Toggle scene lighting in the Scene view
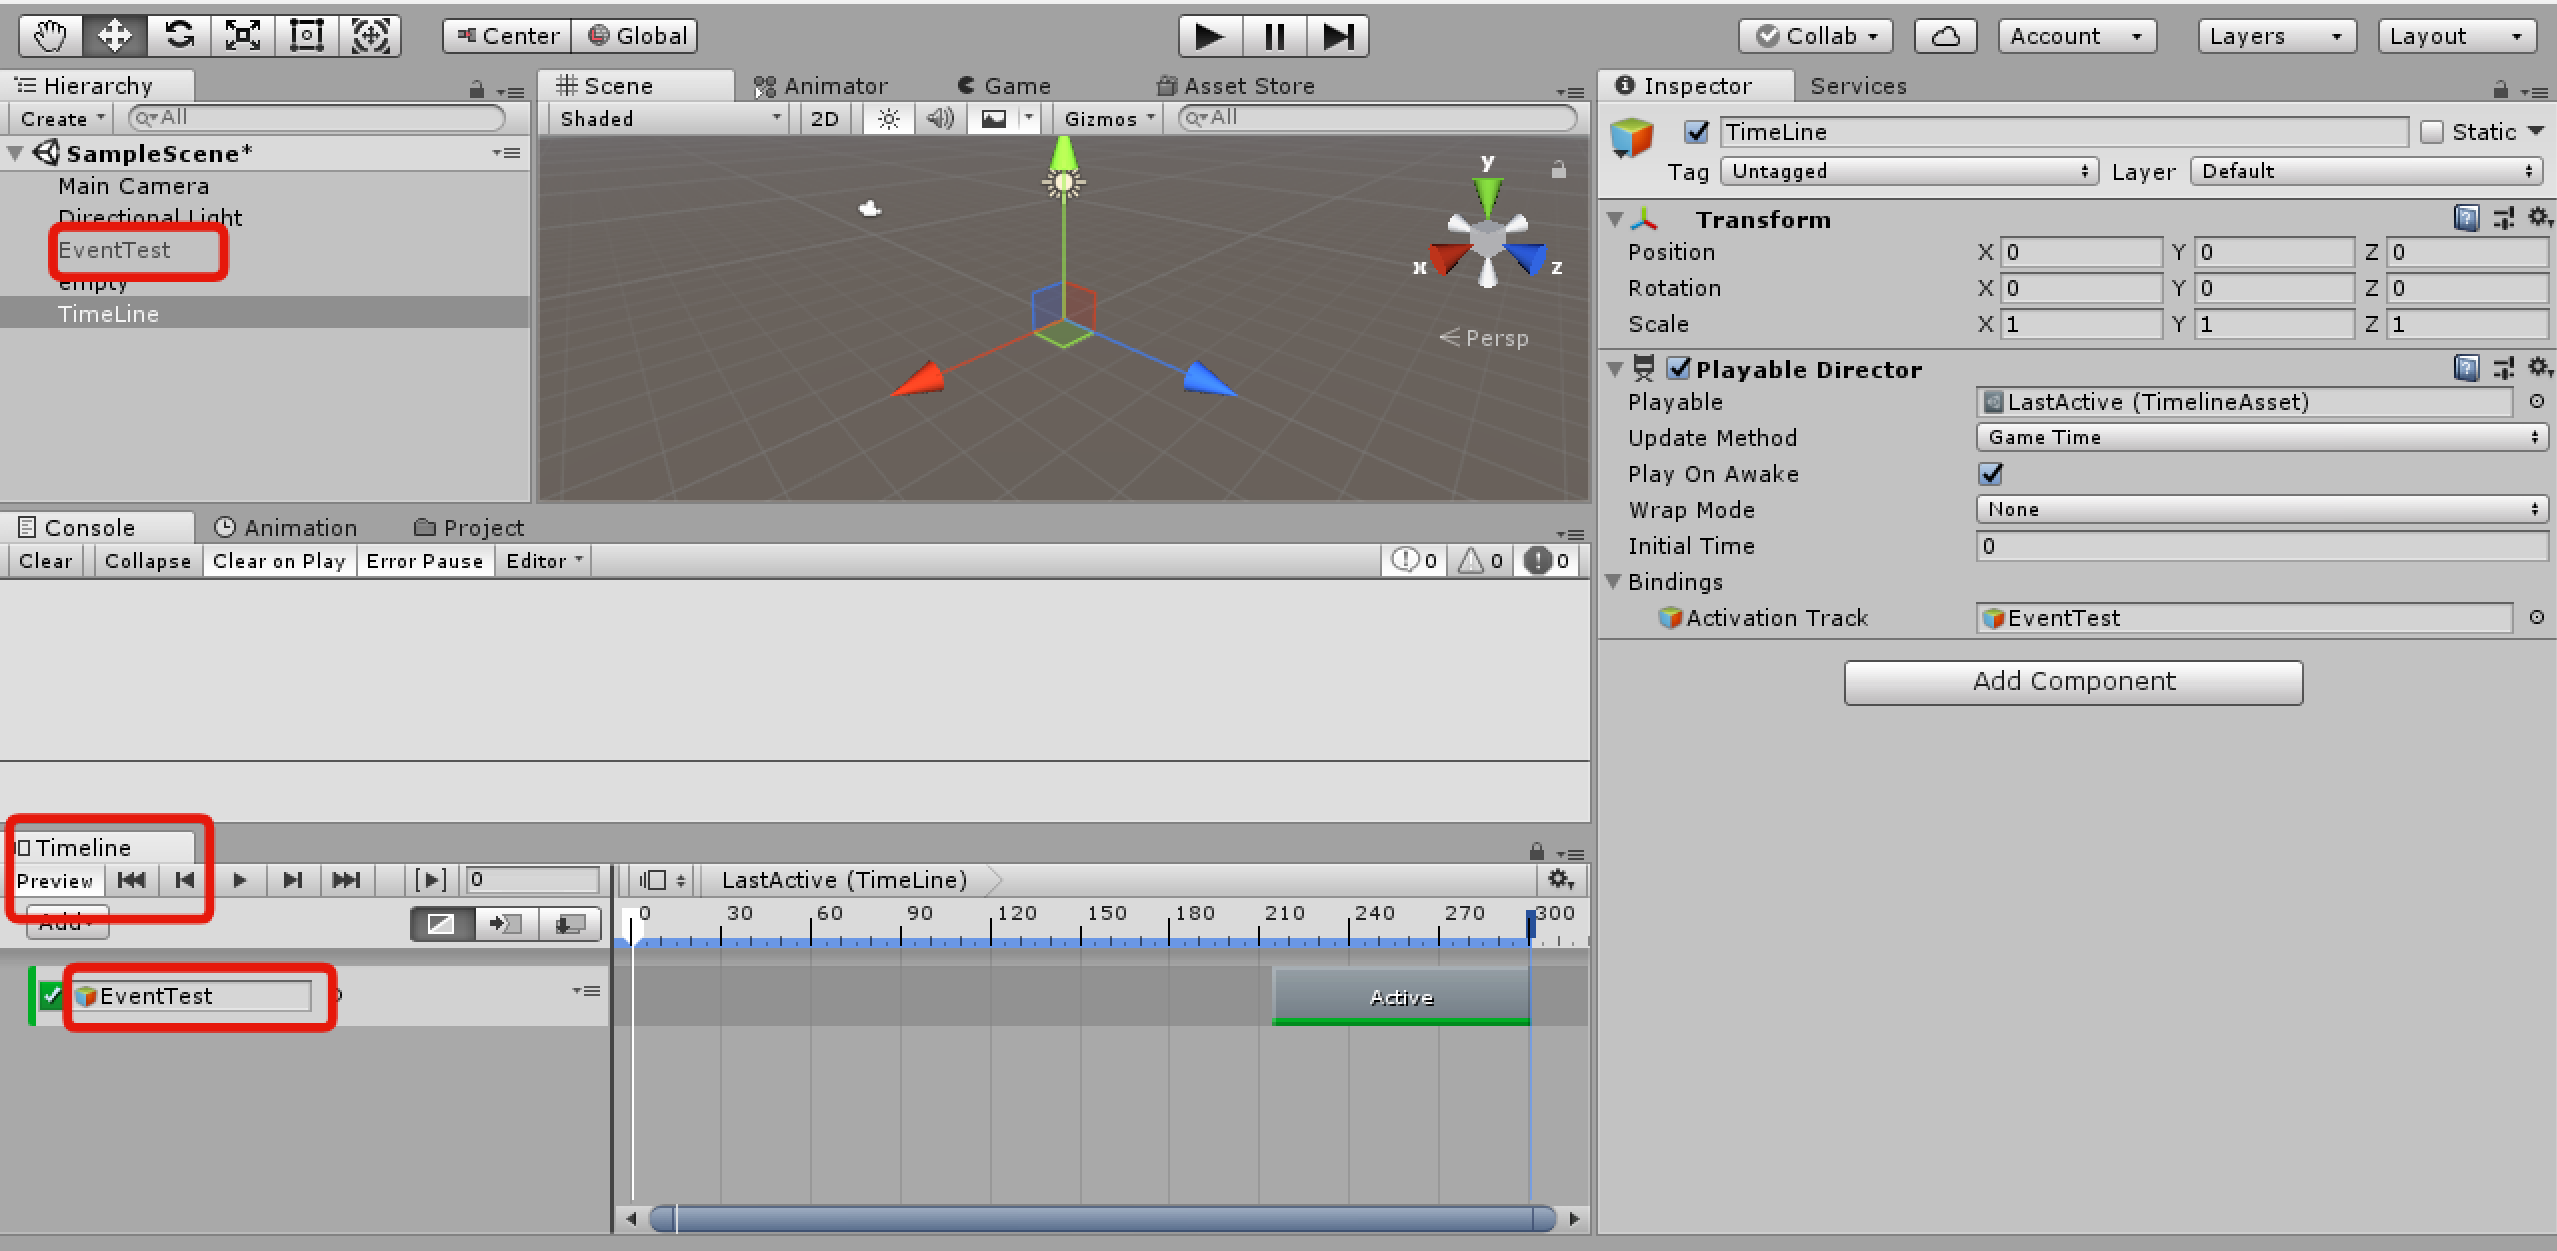This screenshot has height=1251, width=2557. (x=886, y=118)
